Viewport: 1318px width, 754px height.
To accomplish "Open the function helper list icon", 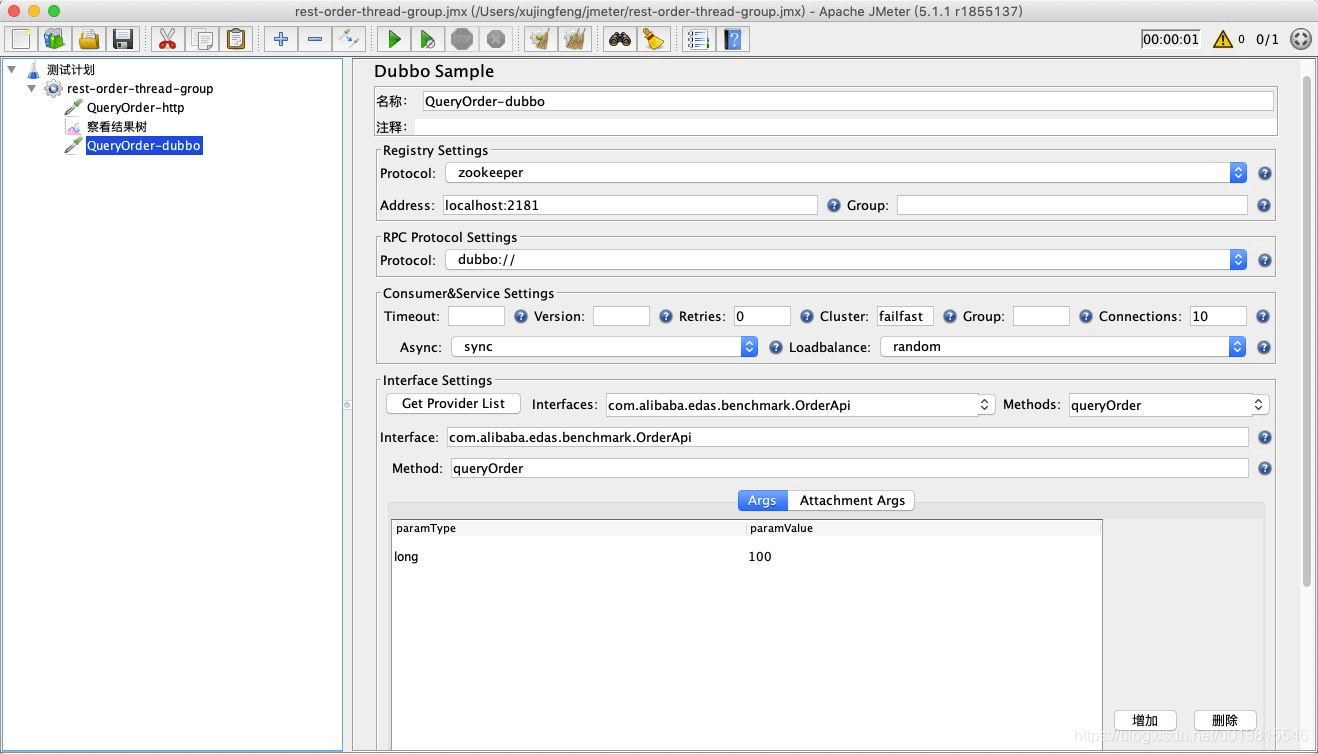I will point(699,39).
